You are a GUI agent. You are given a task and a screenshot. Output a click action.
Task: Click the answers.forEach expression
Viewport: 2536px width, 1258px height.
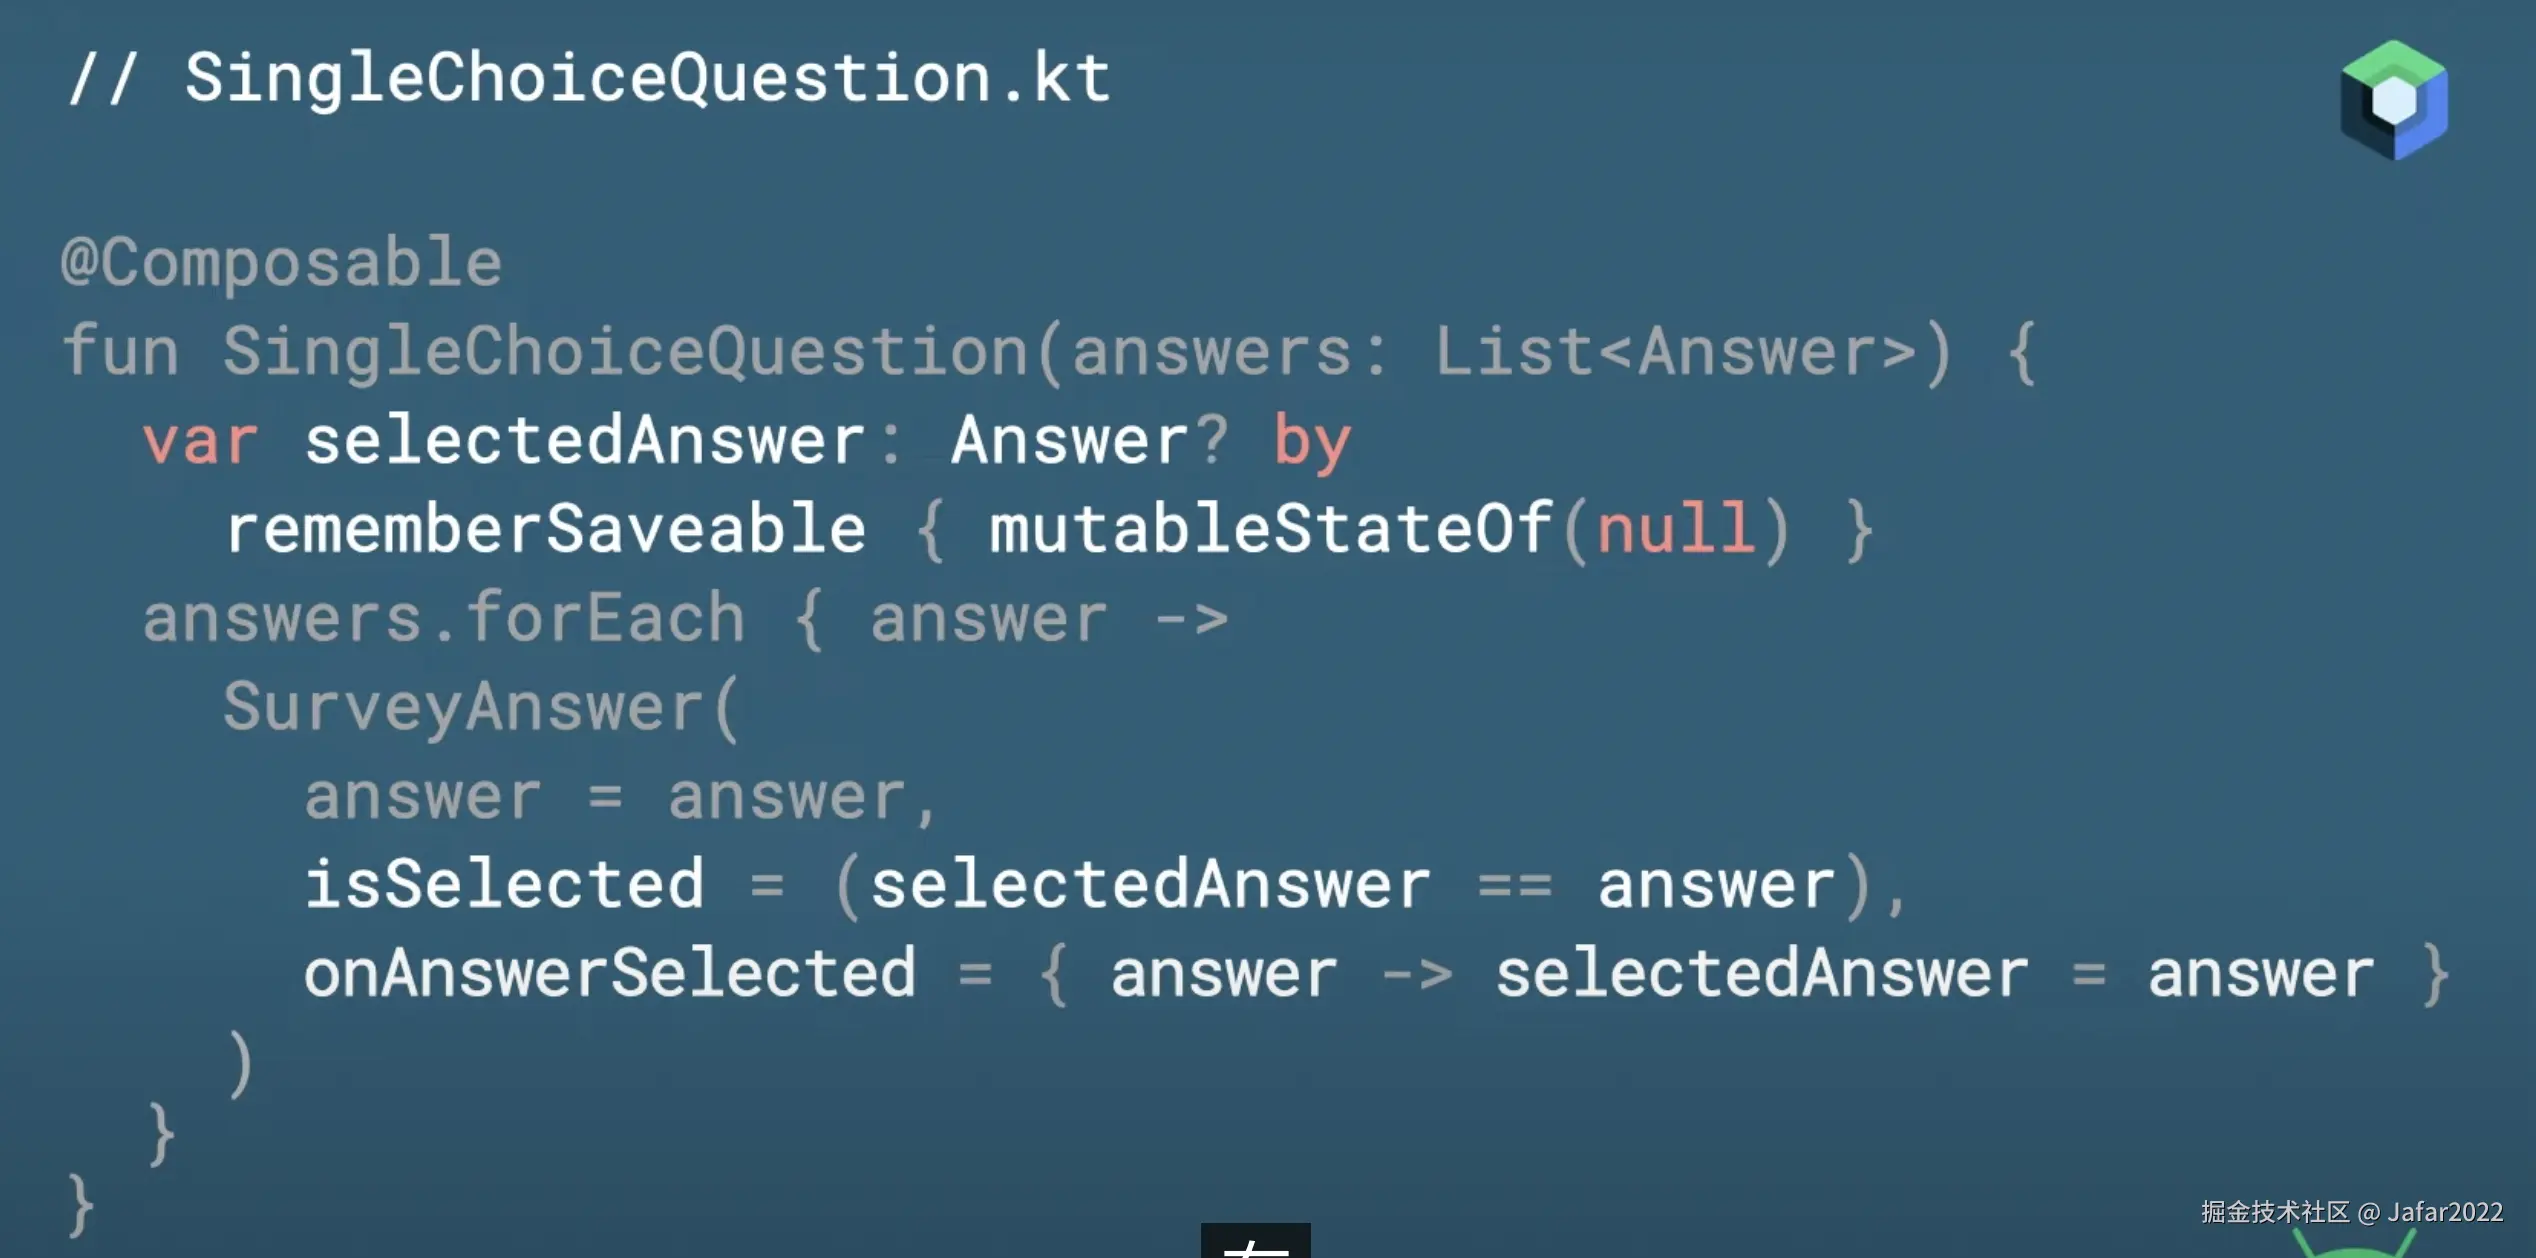[444, 618]
